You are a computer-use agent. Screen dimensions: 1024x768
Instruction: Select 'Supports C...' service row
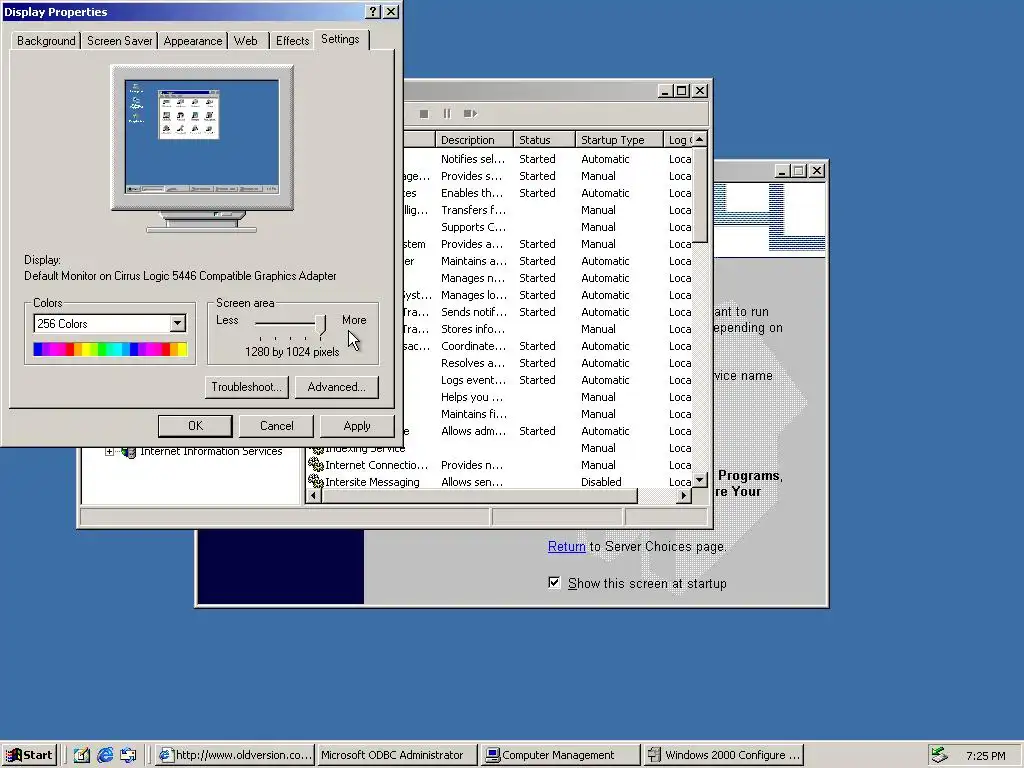[473, 227]
